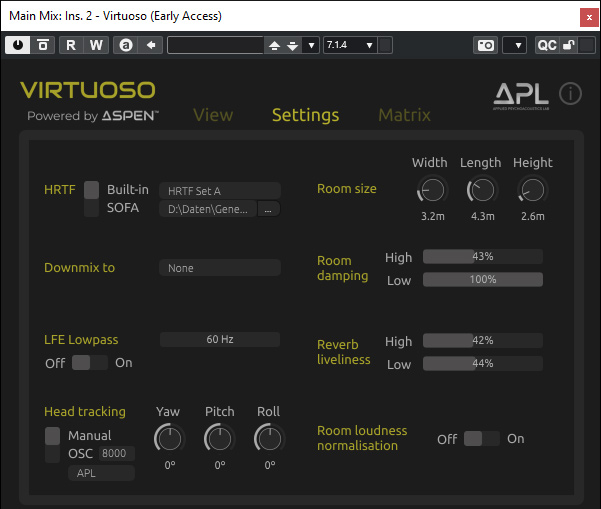Click the plugin power bypass icon
601x509 pixels.
pyautogui.click(x=19, y=45)
